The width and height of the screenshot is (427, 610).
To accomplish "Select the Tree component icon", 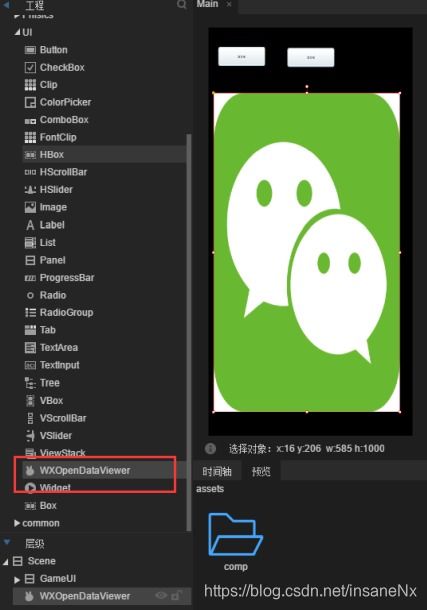I will (x=30, y=383).
